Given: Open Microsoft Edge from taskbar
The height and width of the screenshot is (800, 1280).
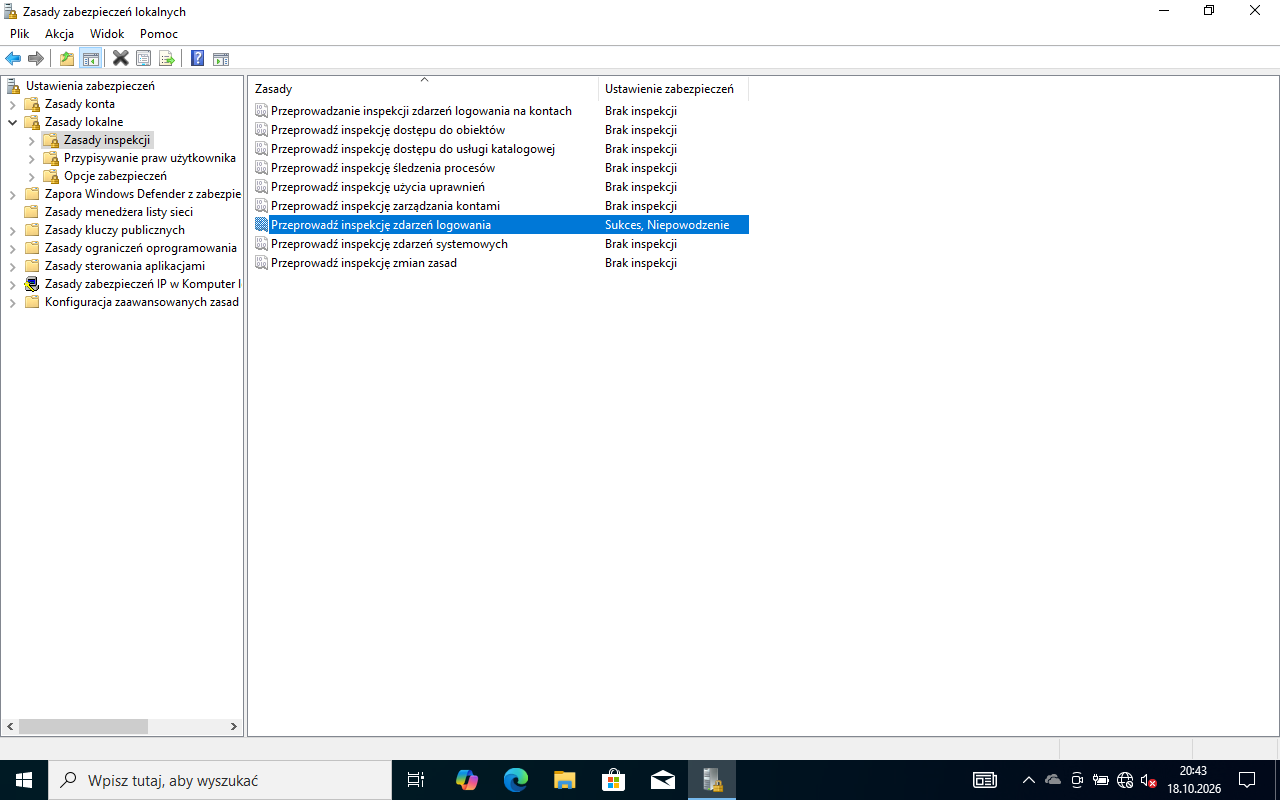Looking at the screenshot, I should coord(515,780).
